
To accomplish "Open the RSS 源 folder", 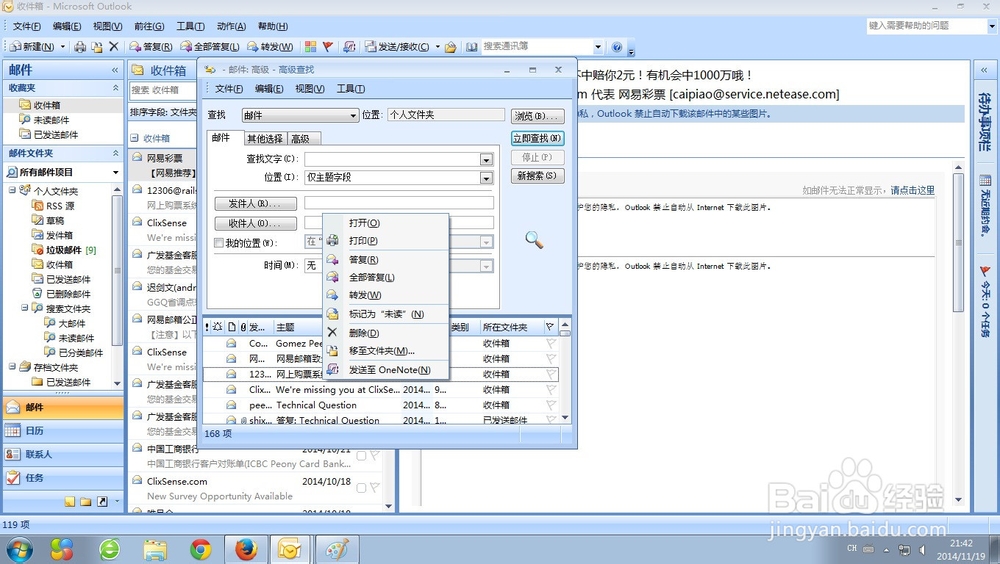I will [54, 205].
